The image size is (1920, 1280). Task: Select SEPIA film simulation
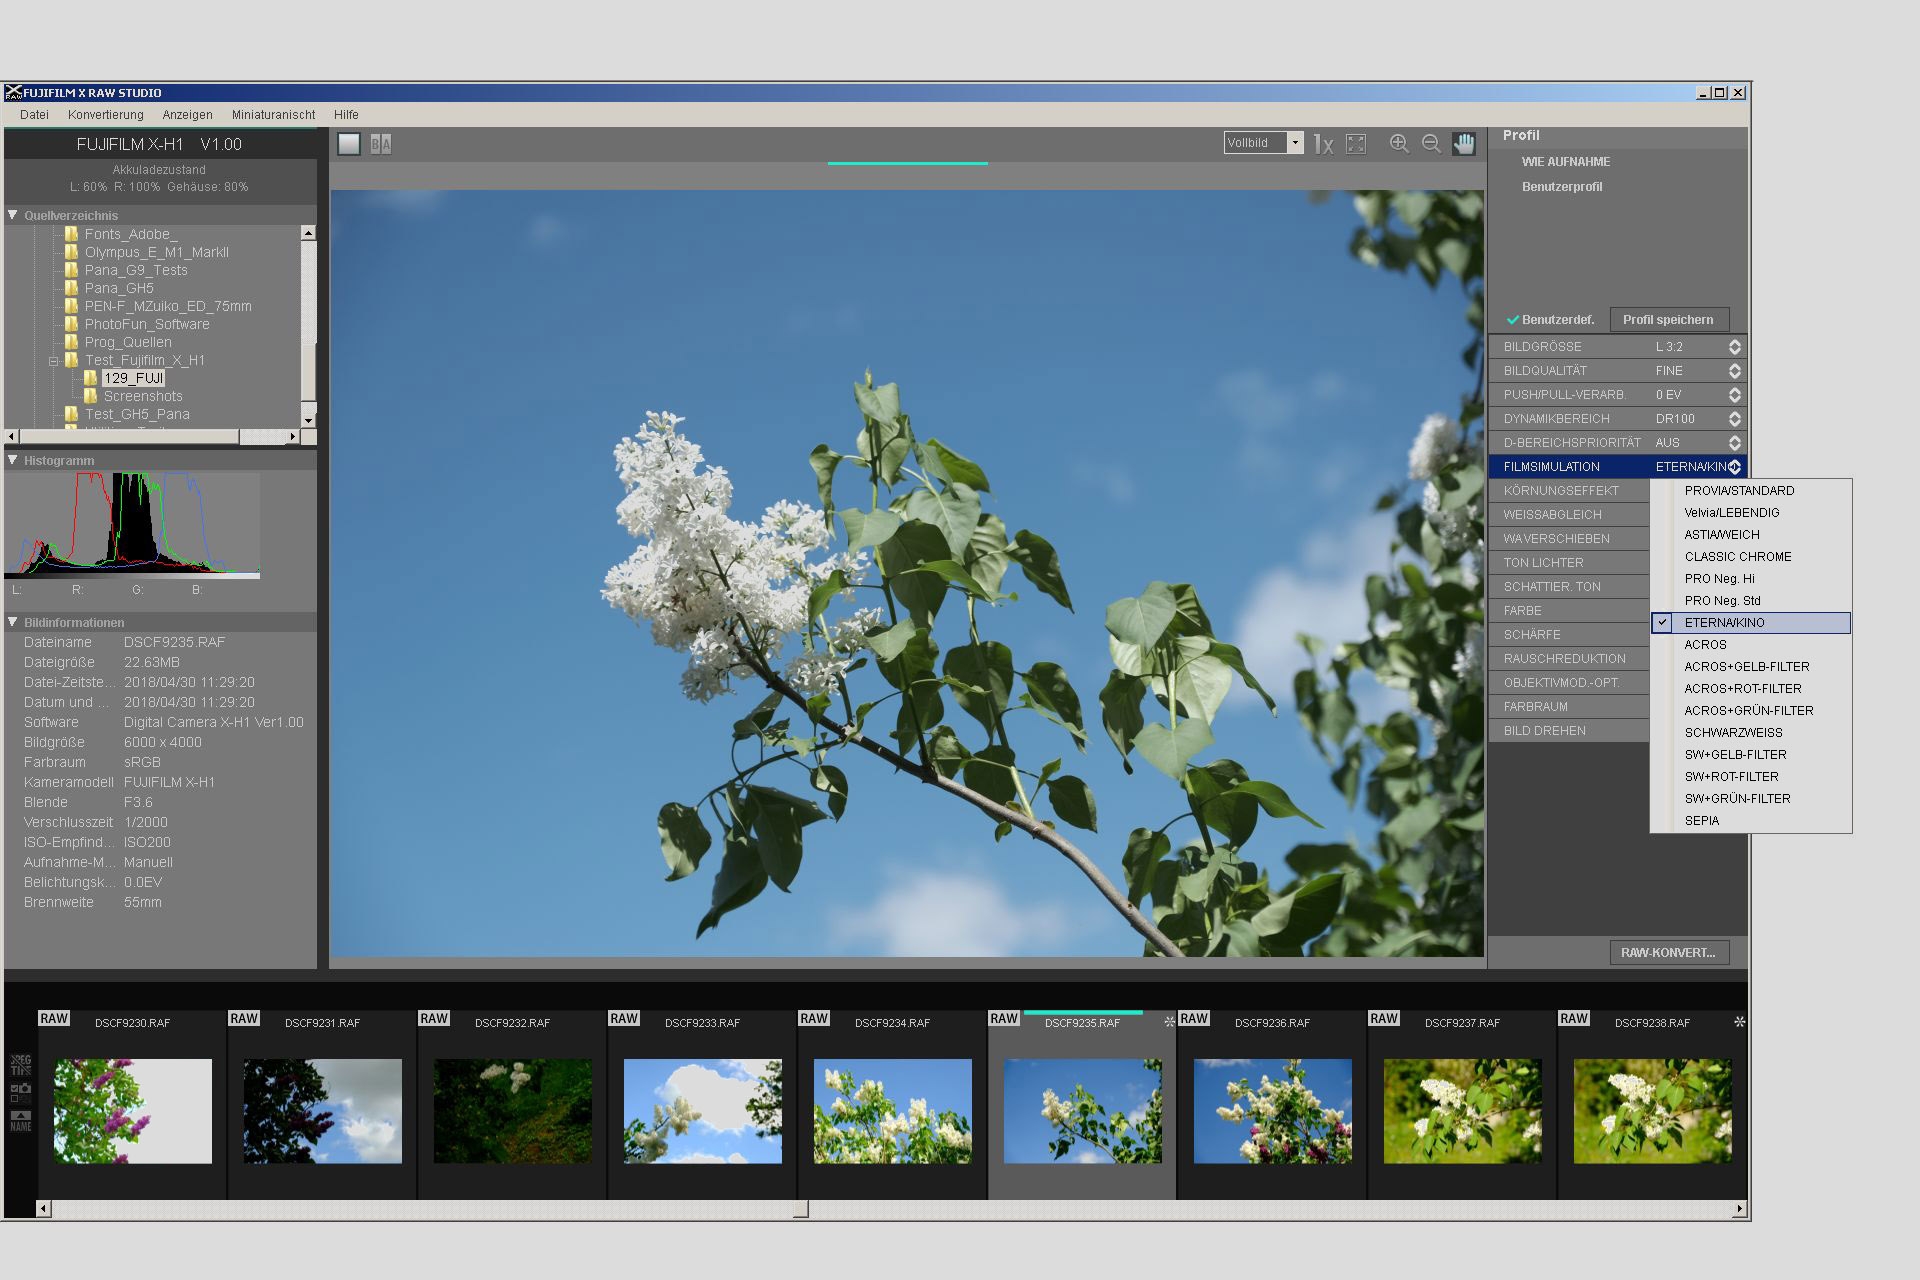1751,821
